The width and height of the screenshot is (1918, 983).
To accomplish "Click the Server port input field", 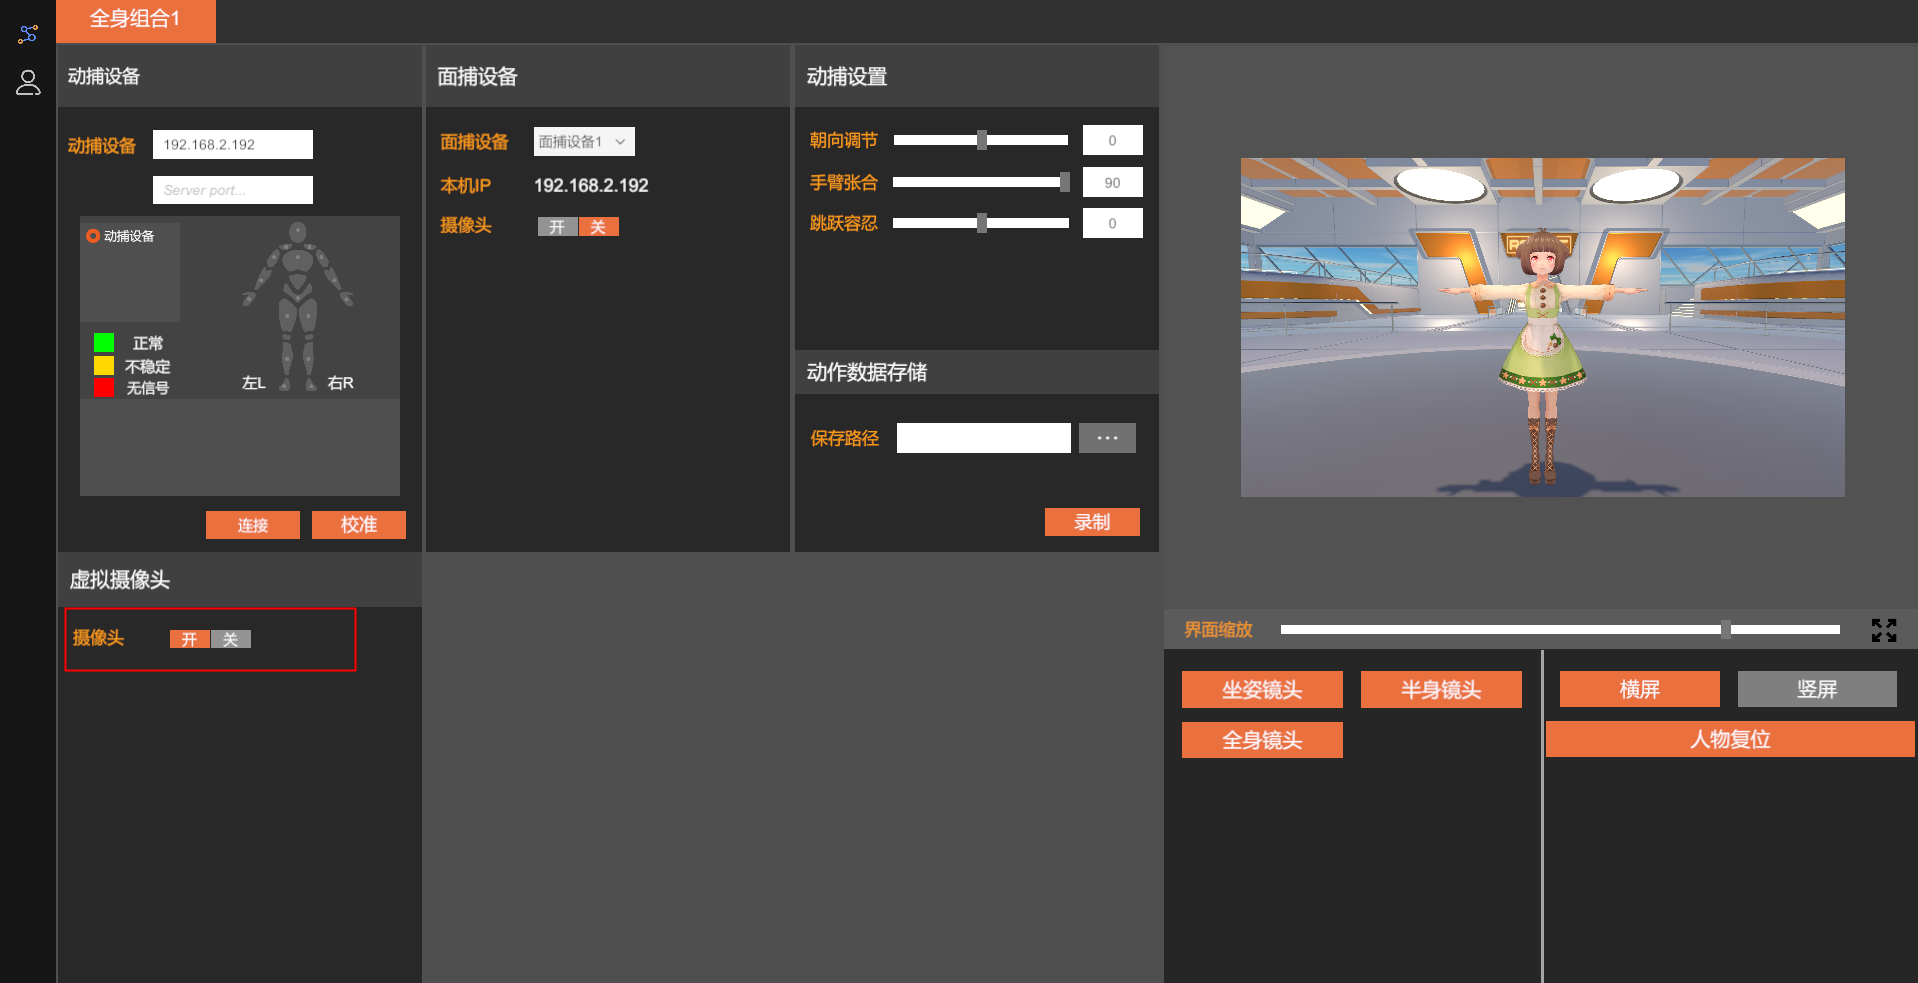I will pyautogui.click(x=232, y=190).
